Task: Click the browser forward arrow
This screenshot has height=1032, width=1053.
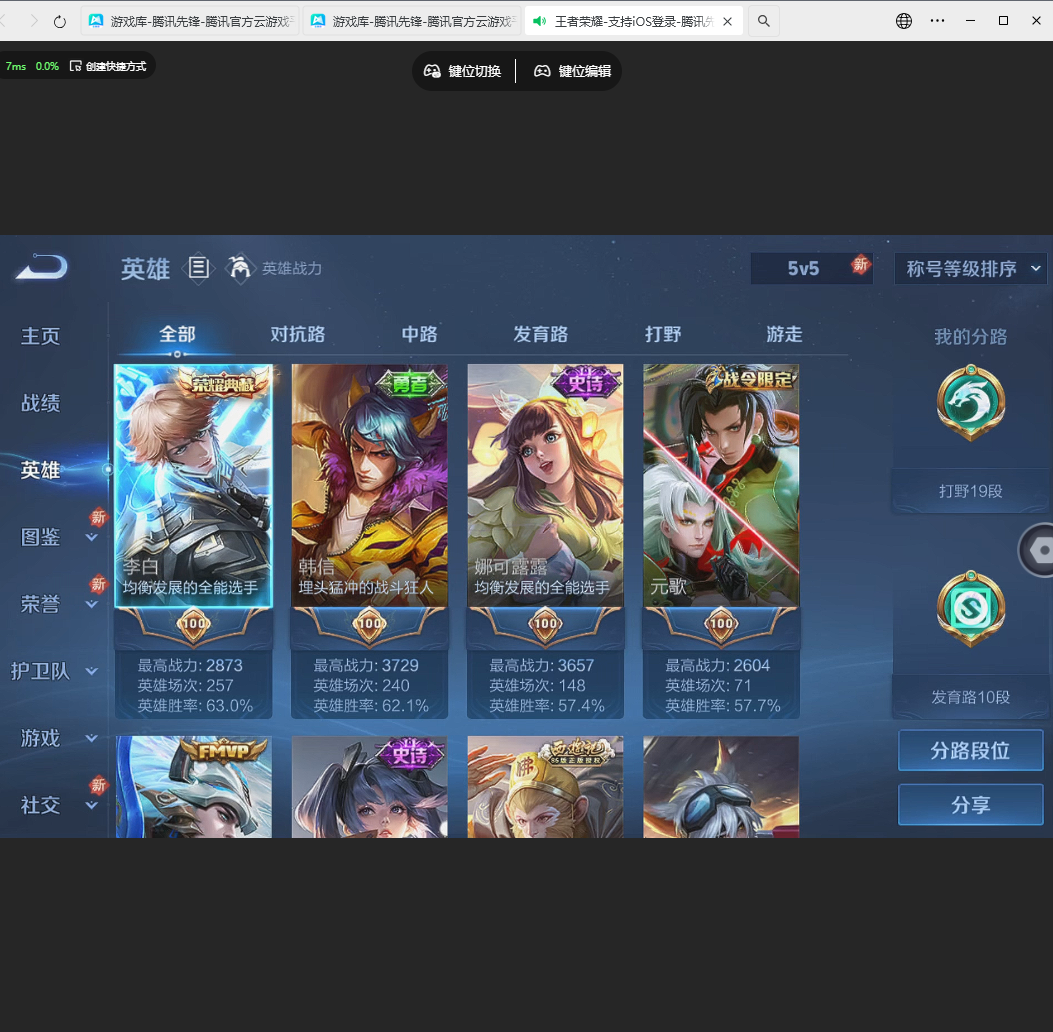Action: (34, 21)
